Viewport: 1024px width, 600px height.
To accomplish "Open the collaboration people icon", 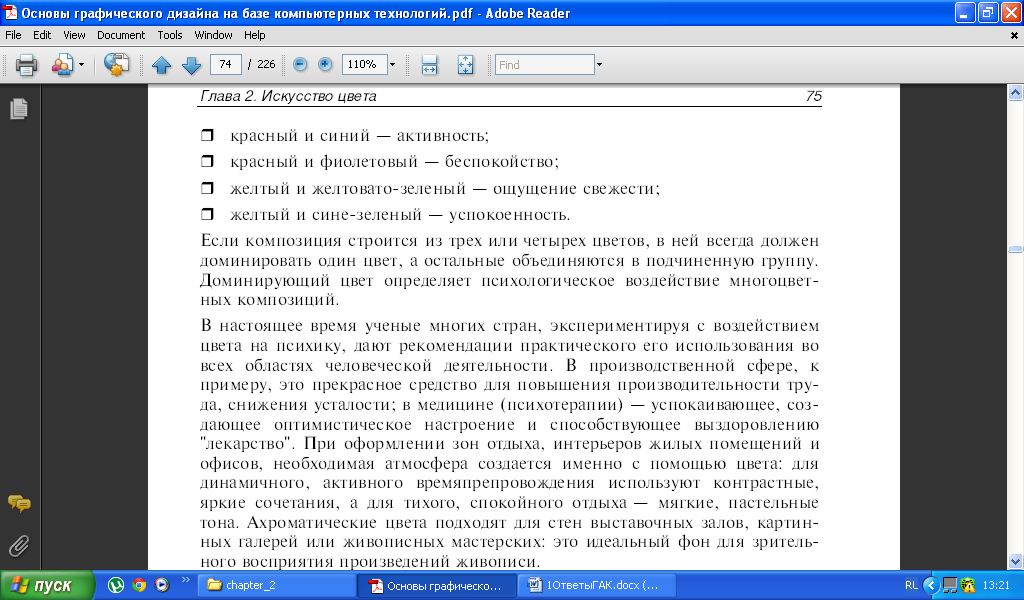I will point(62,65).
